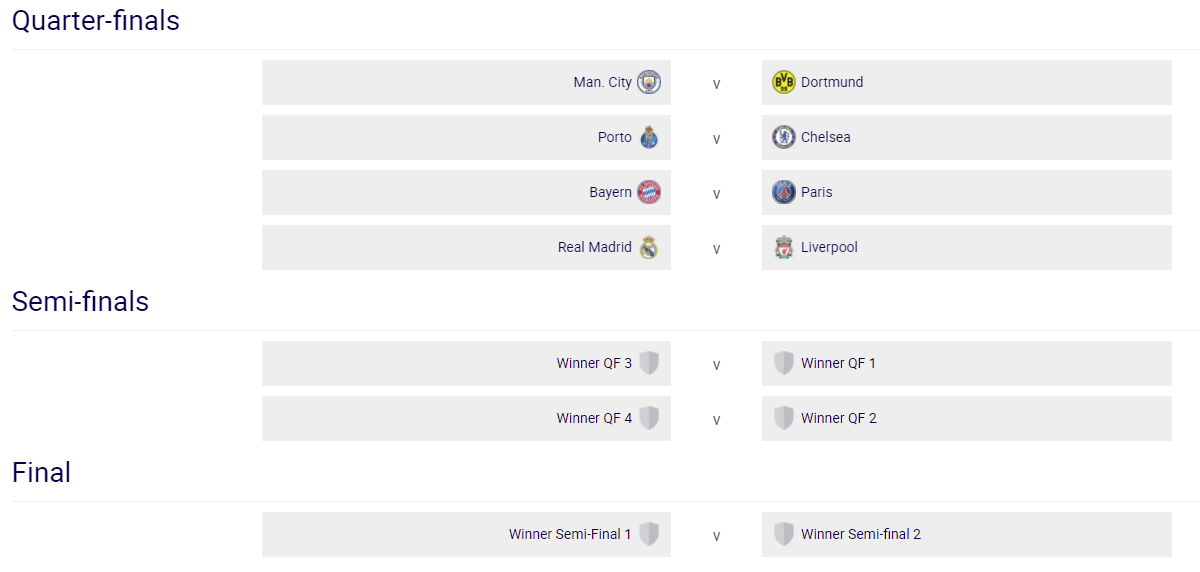The height and width of the screenshot is (572, 1200).
Task: Click the Final section heading
Action: coord(41,473)
